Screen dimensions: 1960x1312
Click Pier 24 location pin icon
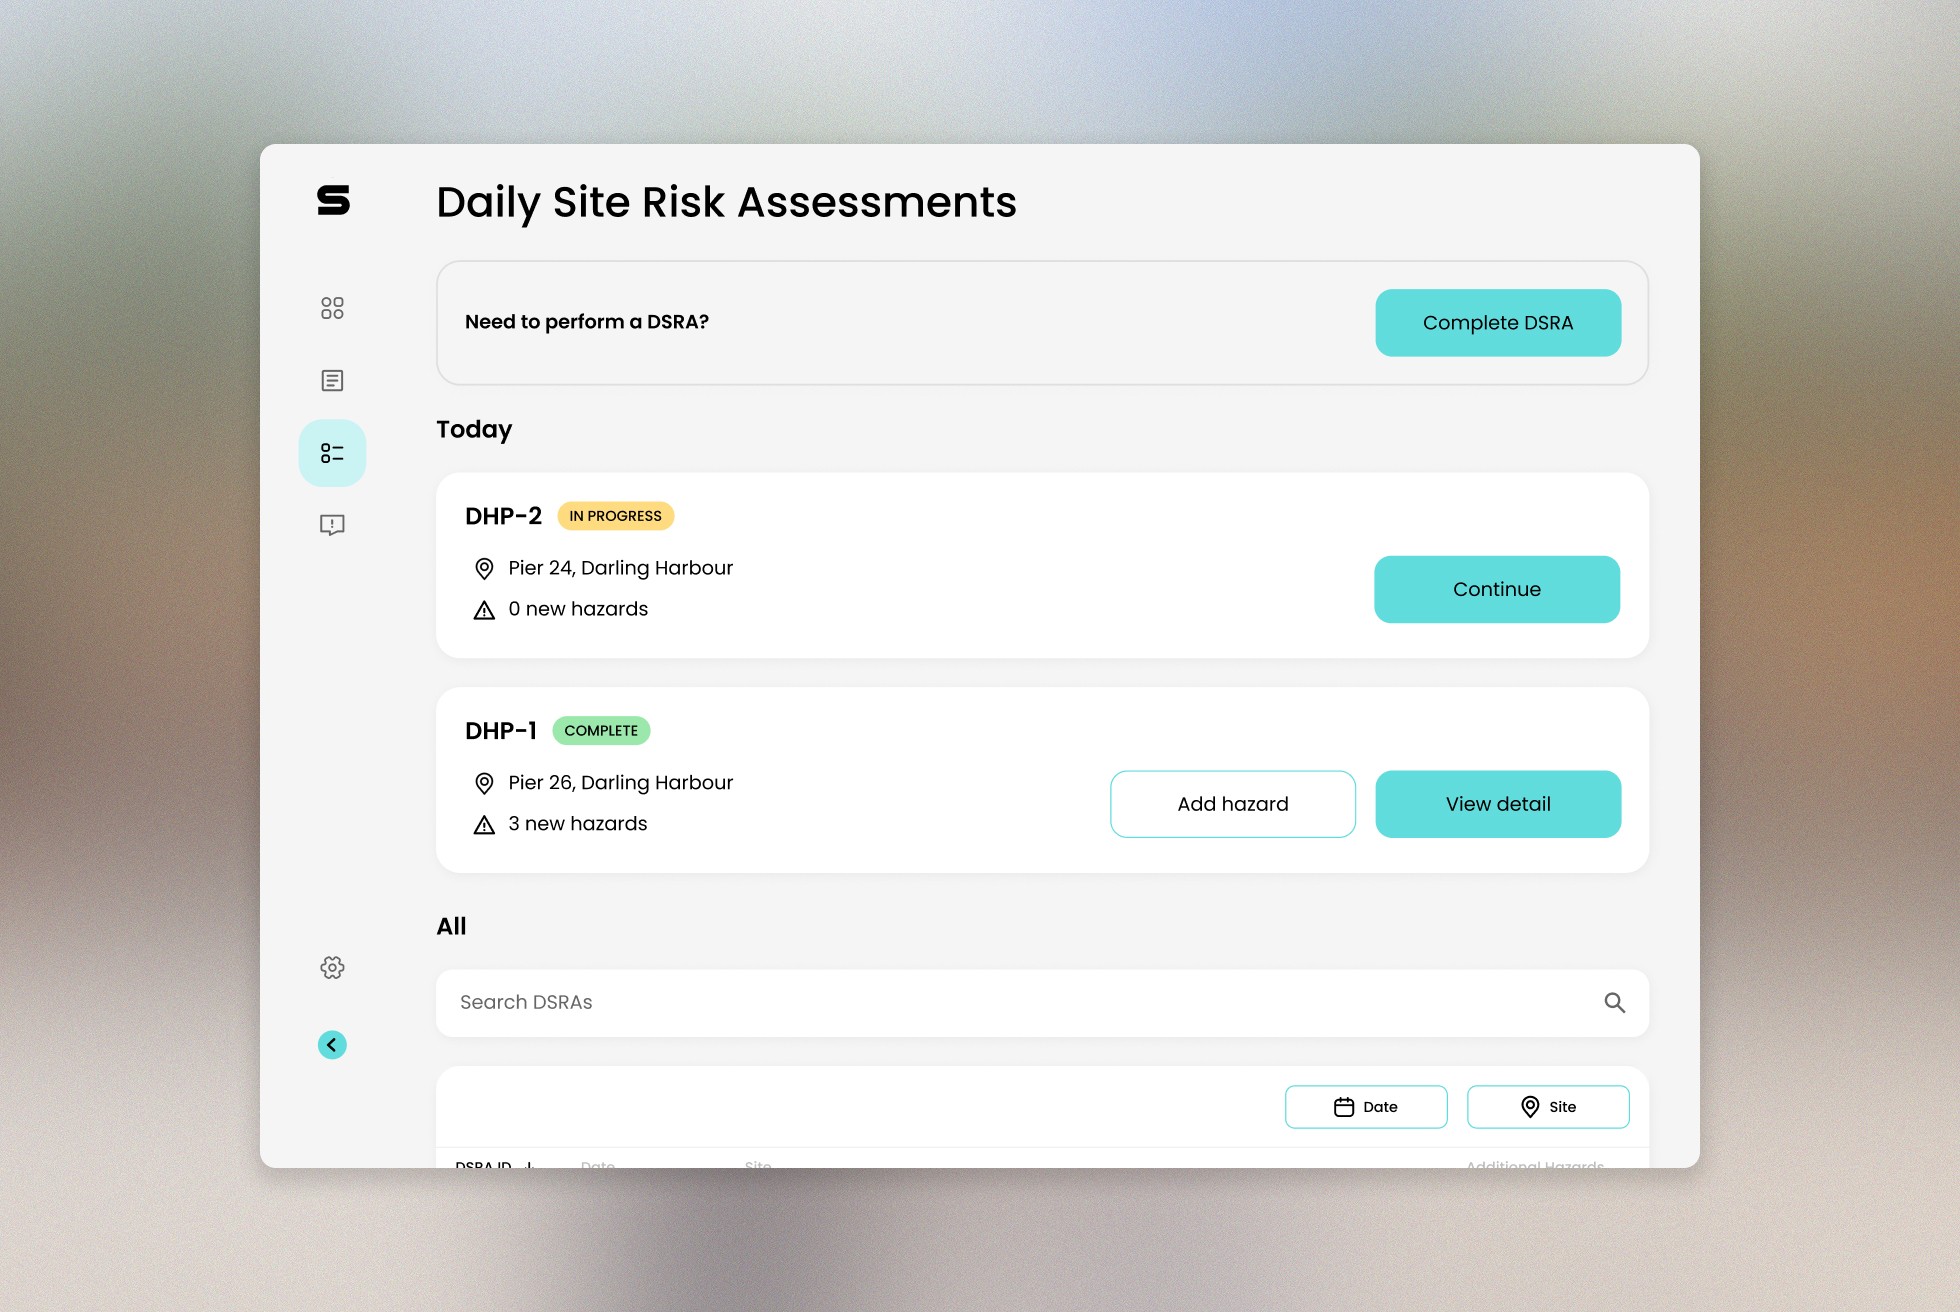point(484,569)
